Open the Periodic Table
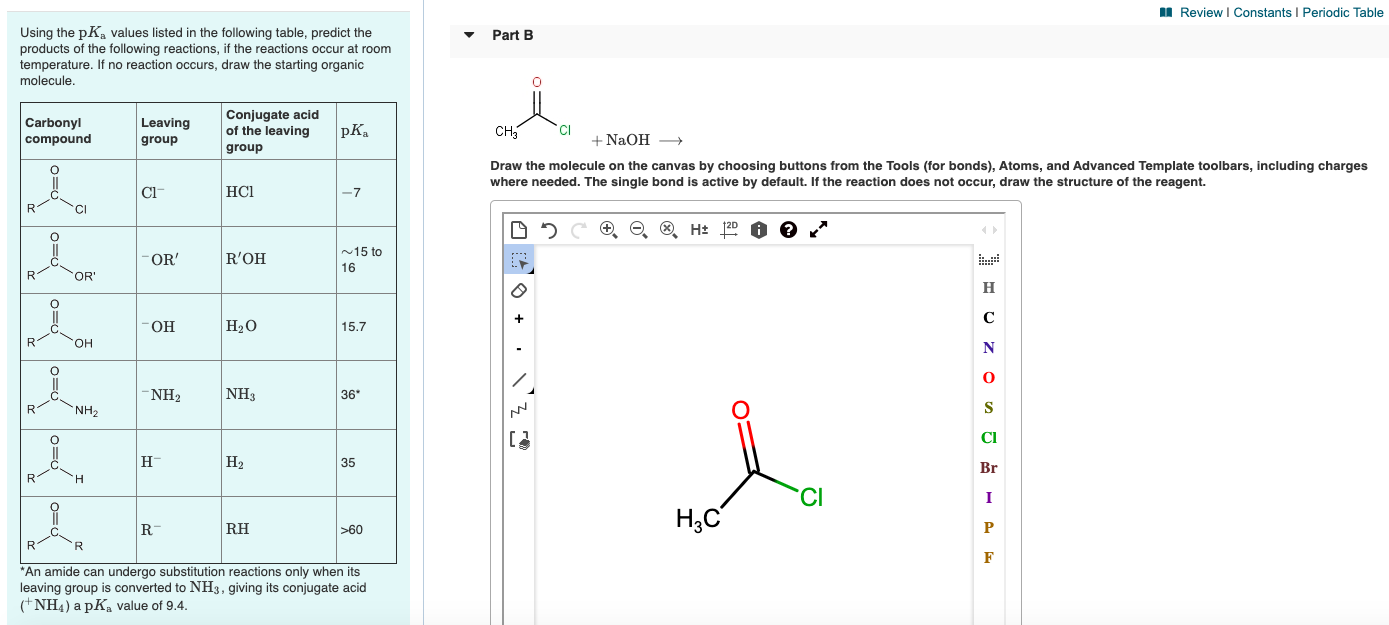 [x=1343, y=13]
